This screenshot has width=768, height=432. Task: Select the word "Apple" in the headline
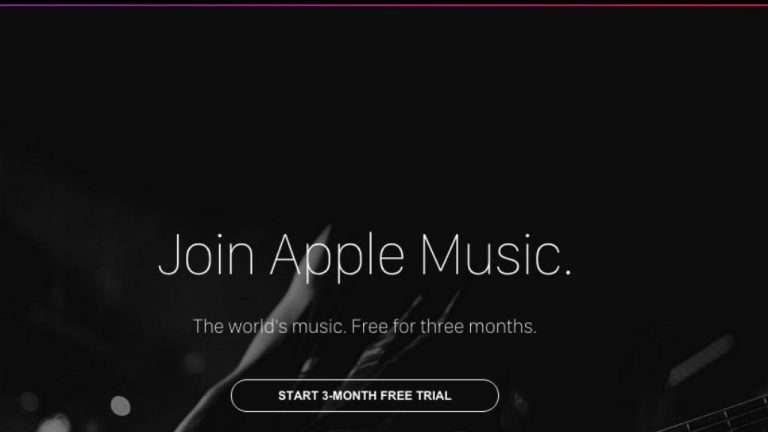point(337,257)
